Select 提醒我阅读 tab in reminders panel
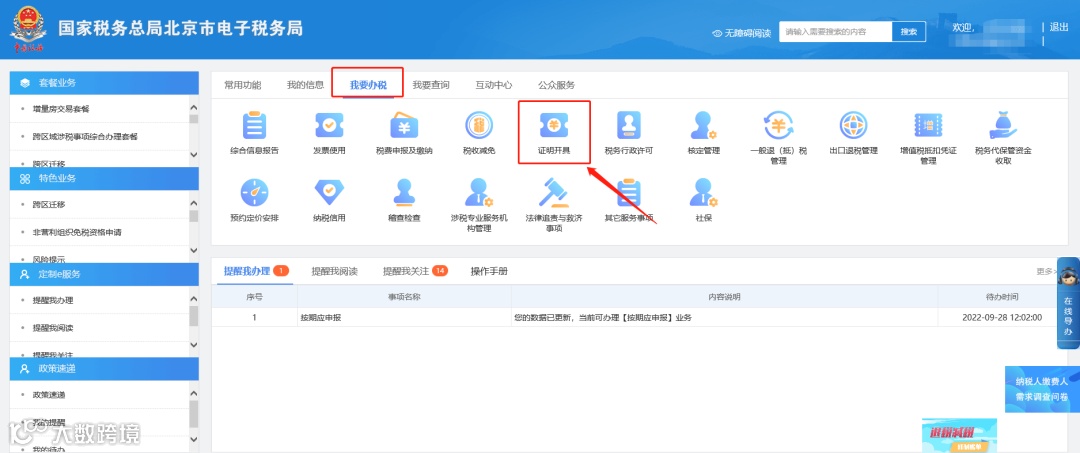The height and width of the screenshot is (453, 1080). click(x=334, y=271)
